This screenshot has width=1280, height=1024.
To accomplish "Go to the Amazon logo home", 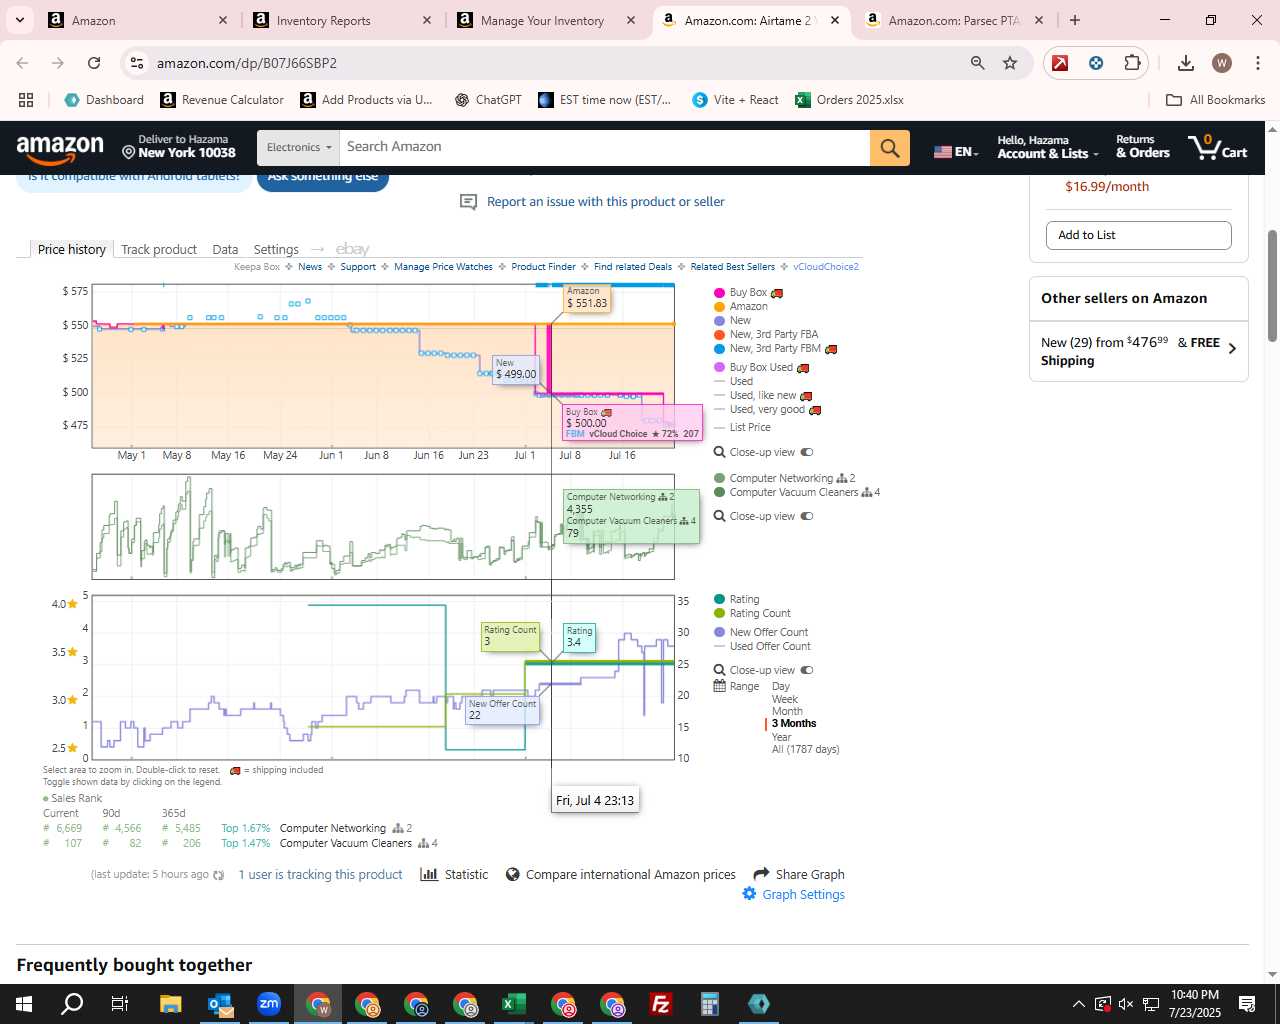I will pos(60,148).
